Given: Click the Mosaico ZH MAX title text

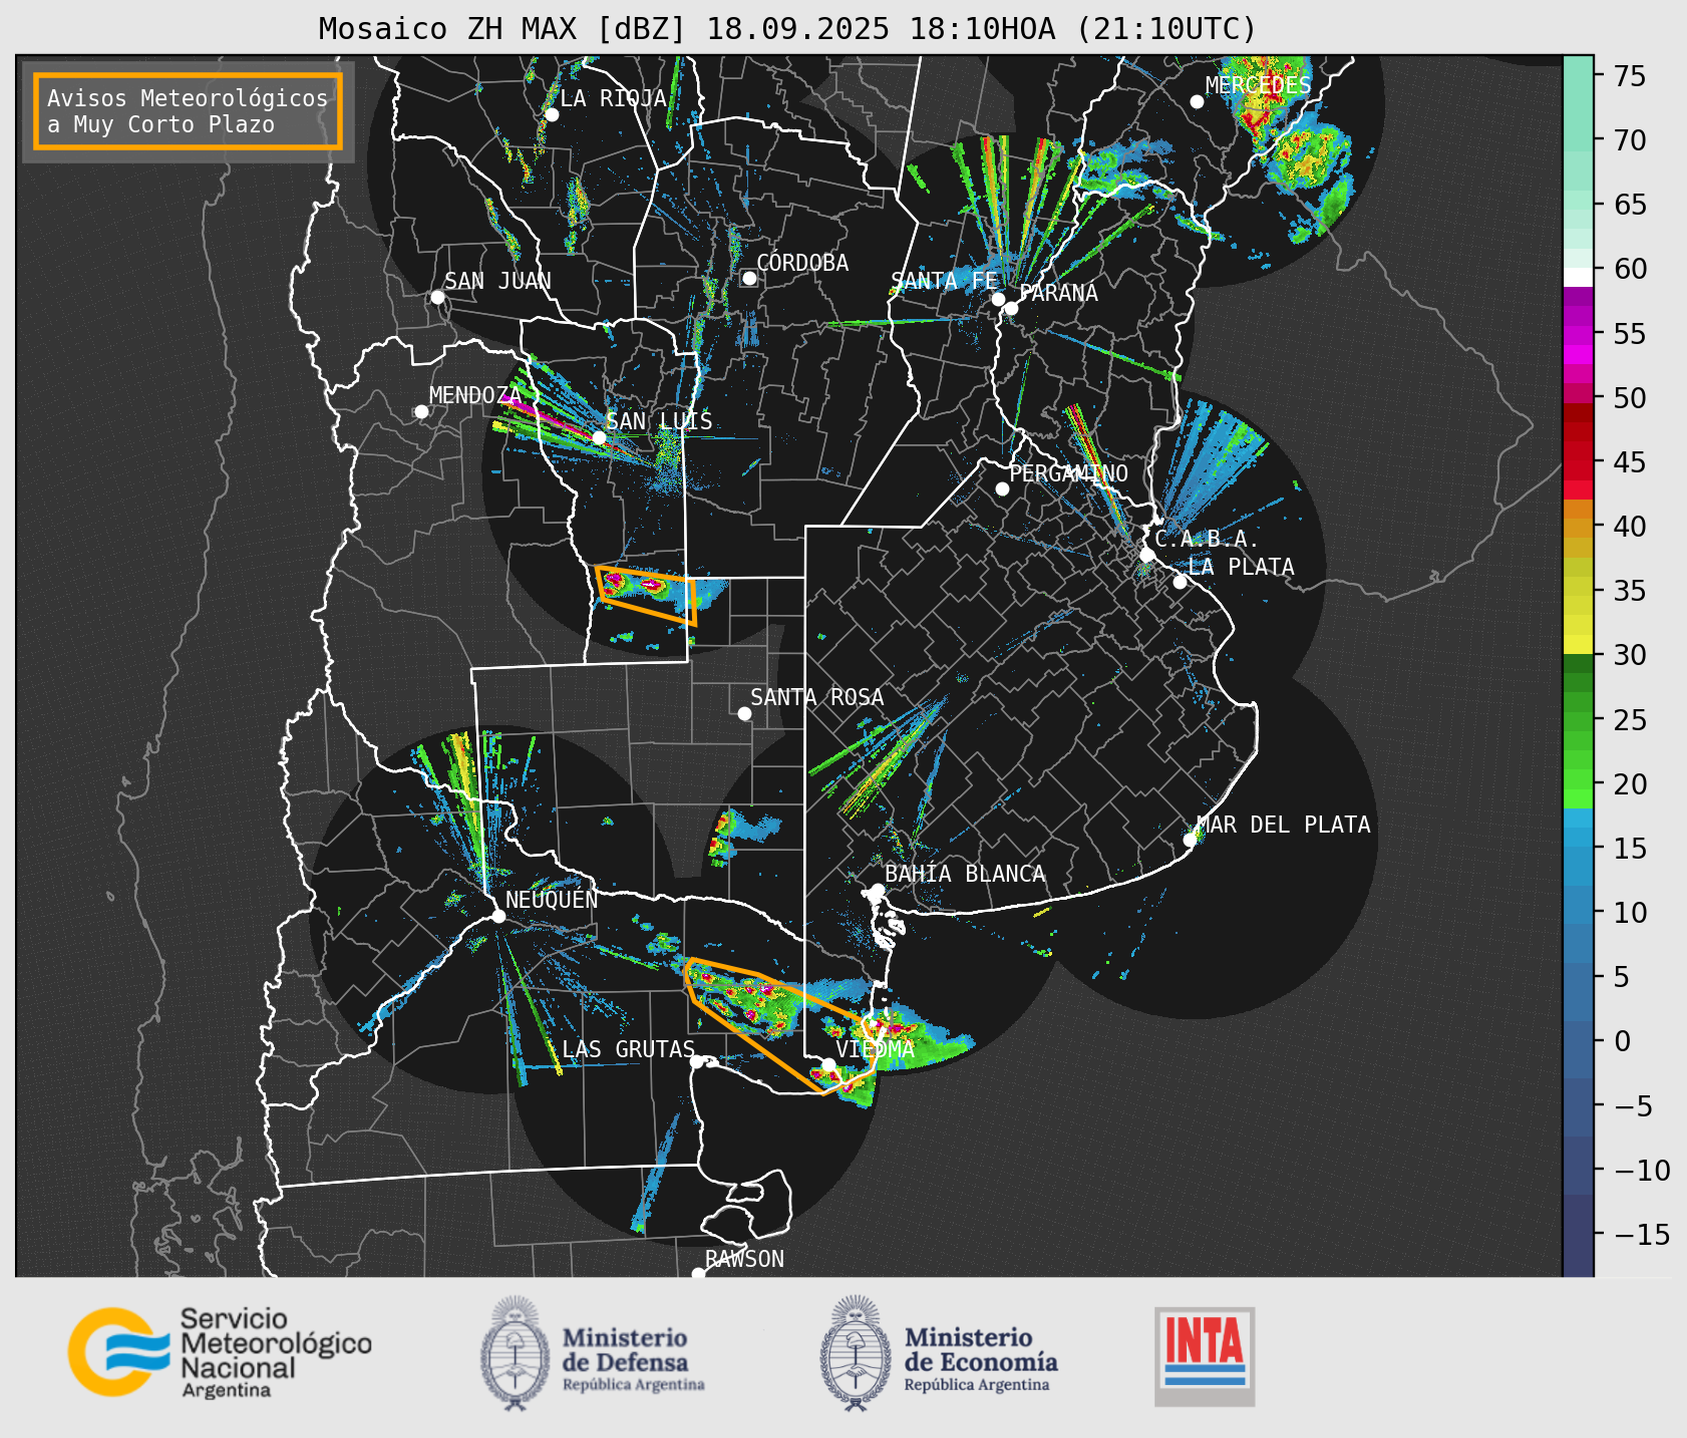Looking at the screenshot, I should point(786,28).
